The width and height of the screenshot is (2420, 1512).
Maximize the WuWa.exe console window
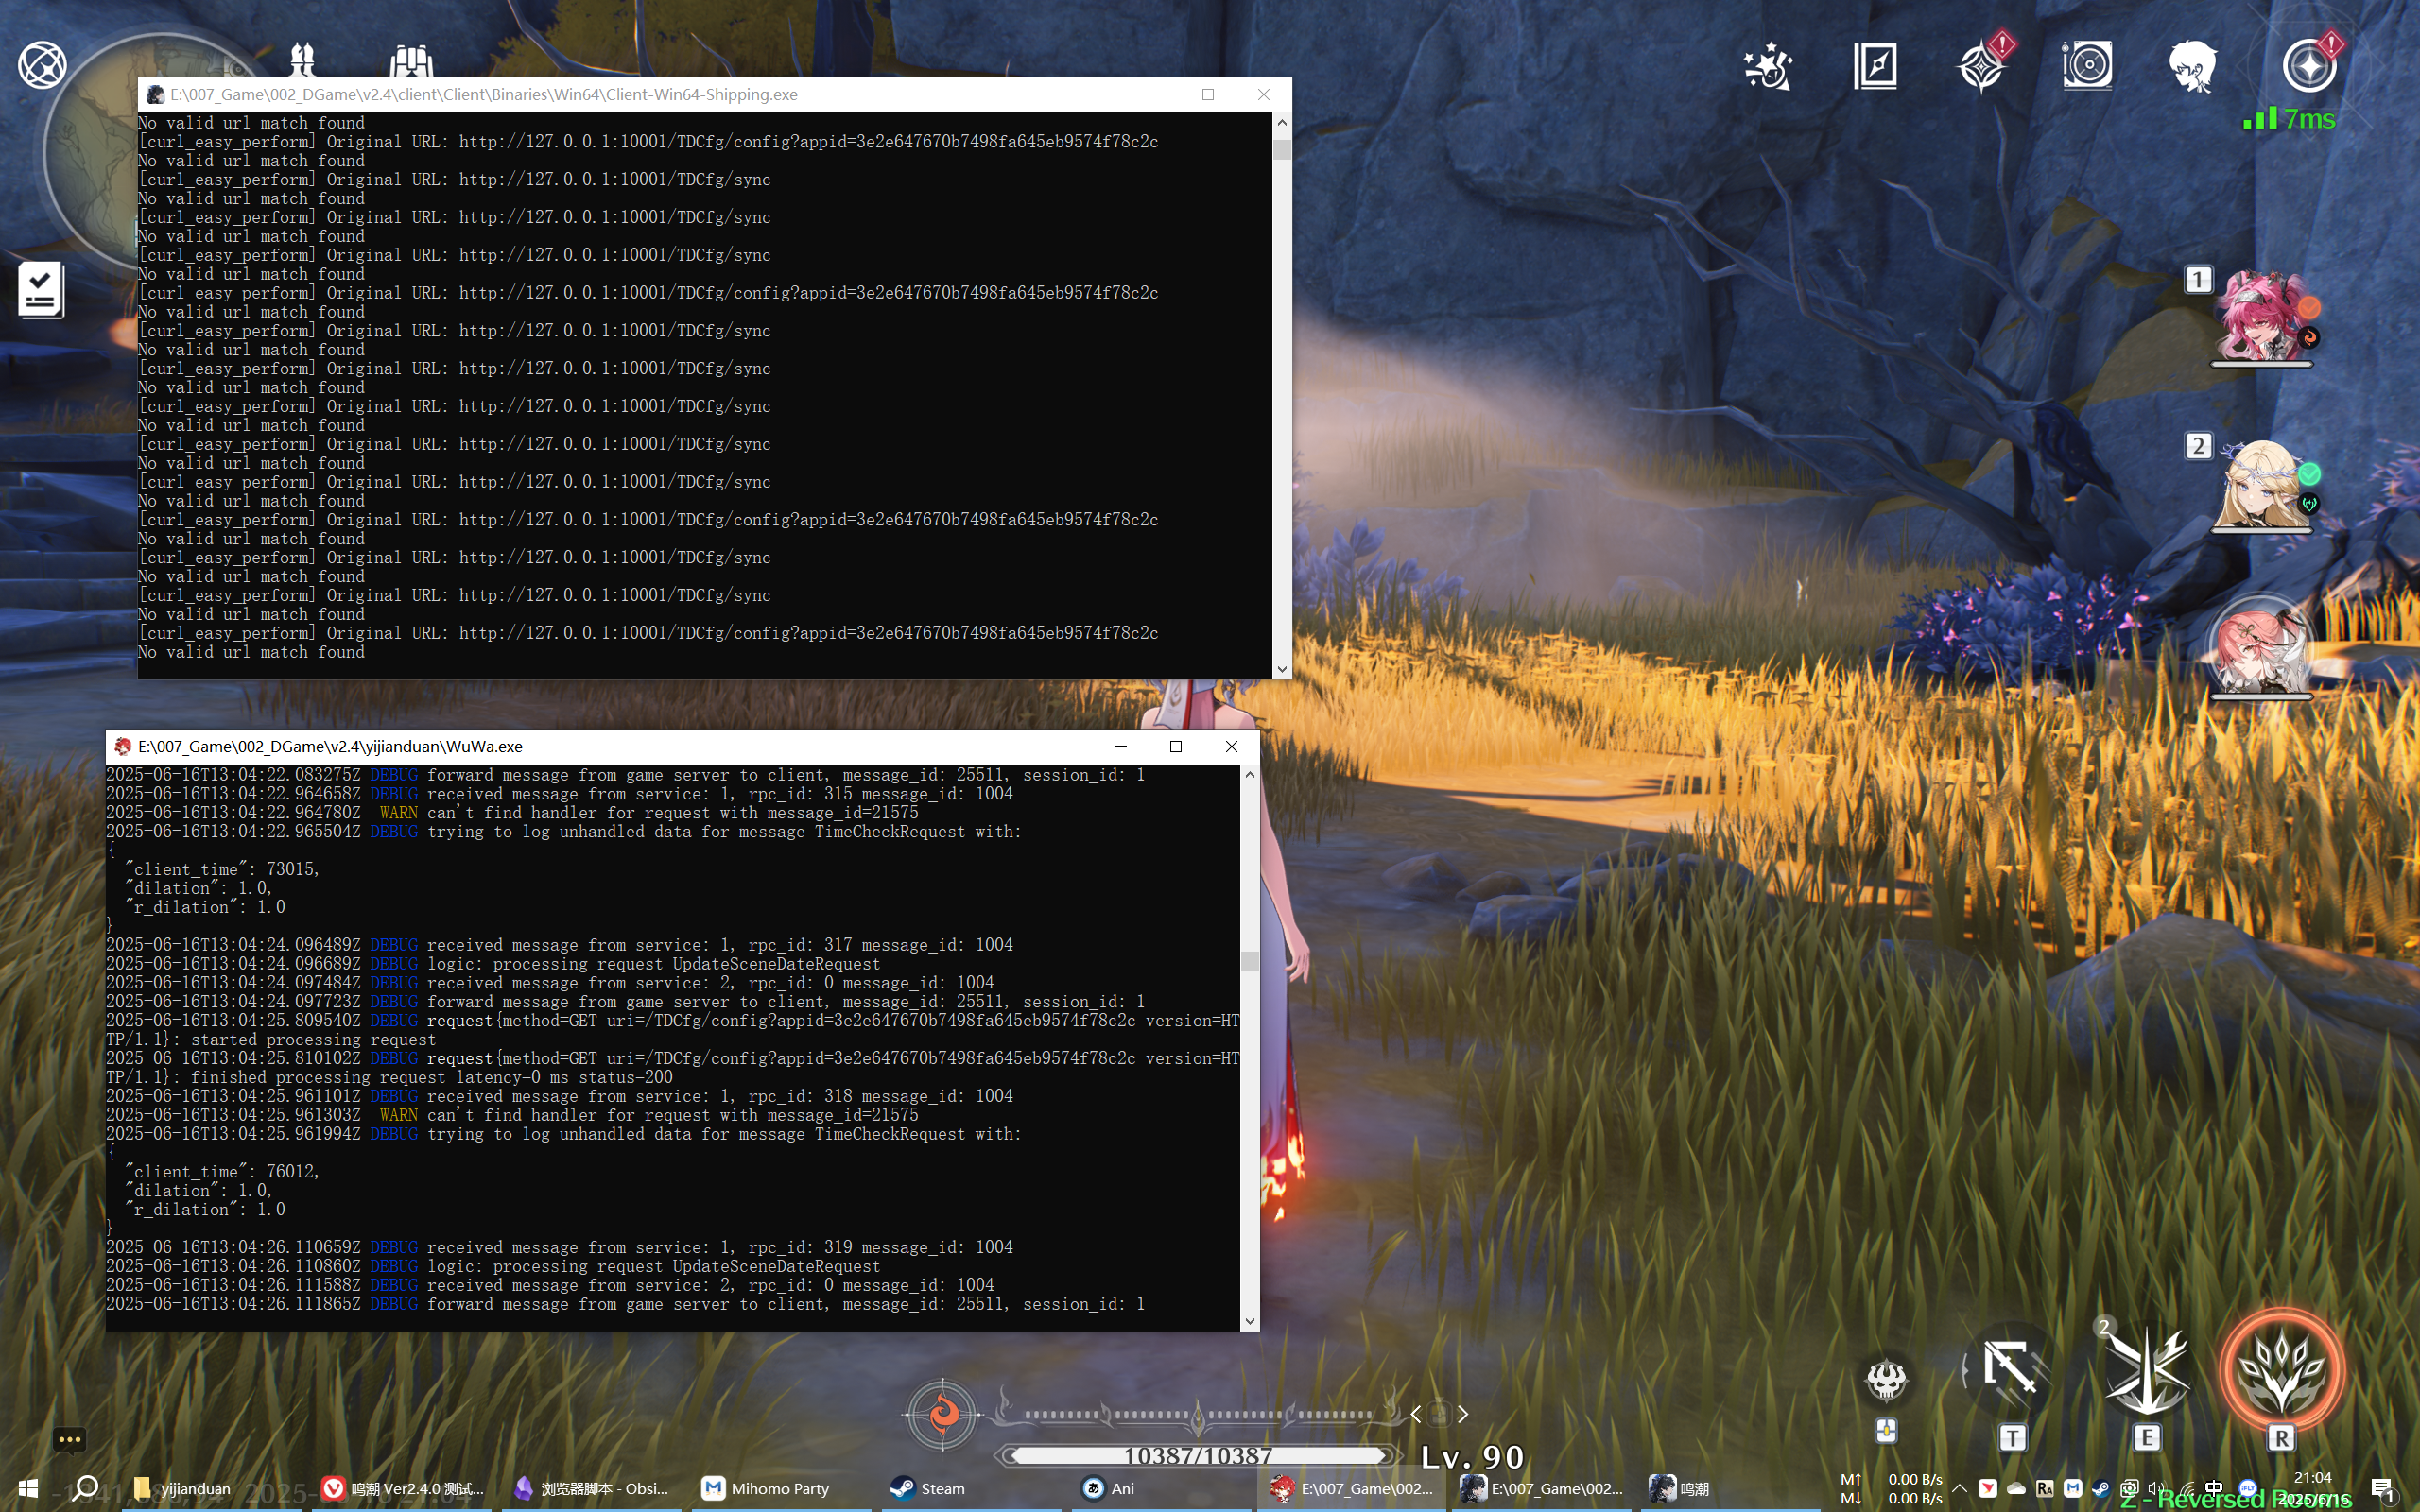click(1176, 746)
